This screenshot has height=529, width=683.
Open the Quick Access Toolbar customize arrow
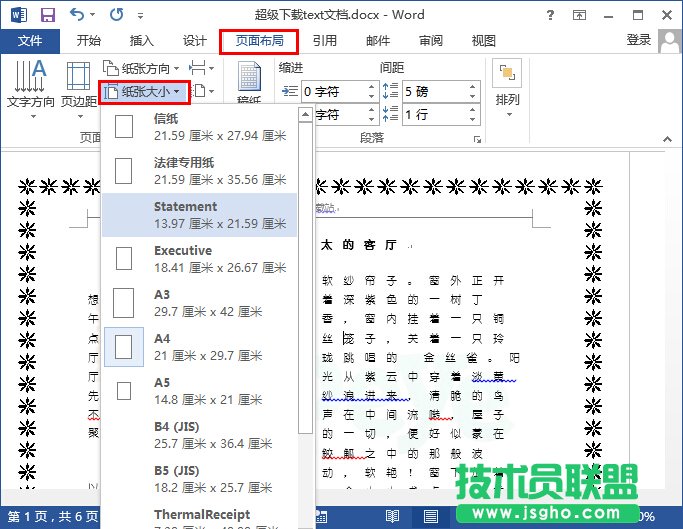(140, 16)
